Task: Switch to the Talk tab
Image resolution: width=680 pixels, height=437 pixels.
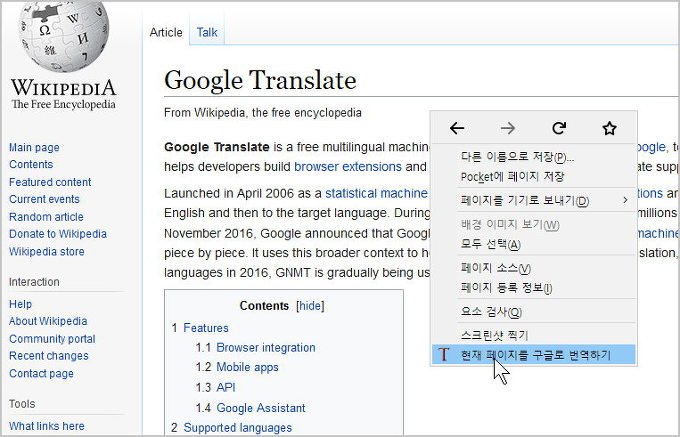Action: click(207, 33)
